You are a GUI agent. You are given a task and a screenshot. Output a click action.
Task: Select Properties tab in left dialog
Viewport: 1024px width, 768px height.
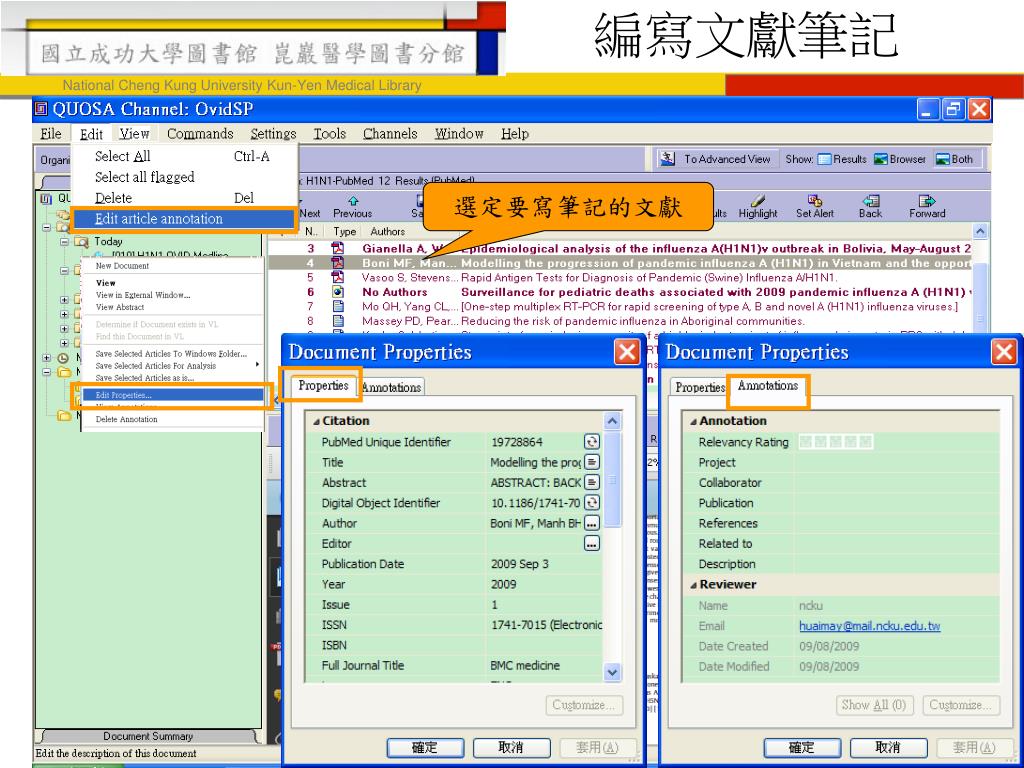click(x=323, y=385)
